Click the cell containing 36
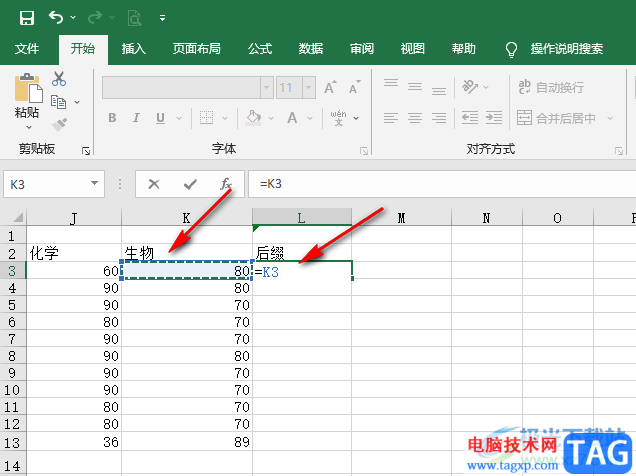The image size is (636, 476). coord(74,442)
